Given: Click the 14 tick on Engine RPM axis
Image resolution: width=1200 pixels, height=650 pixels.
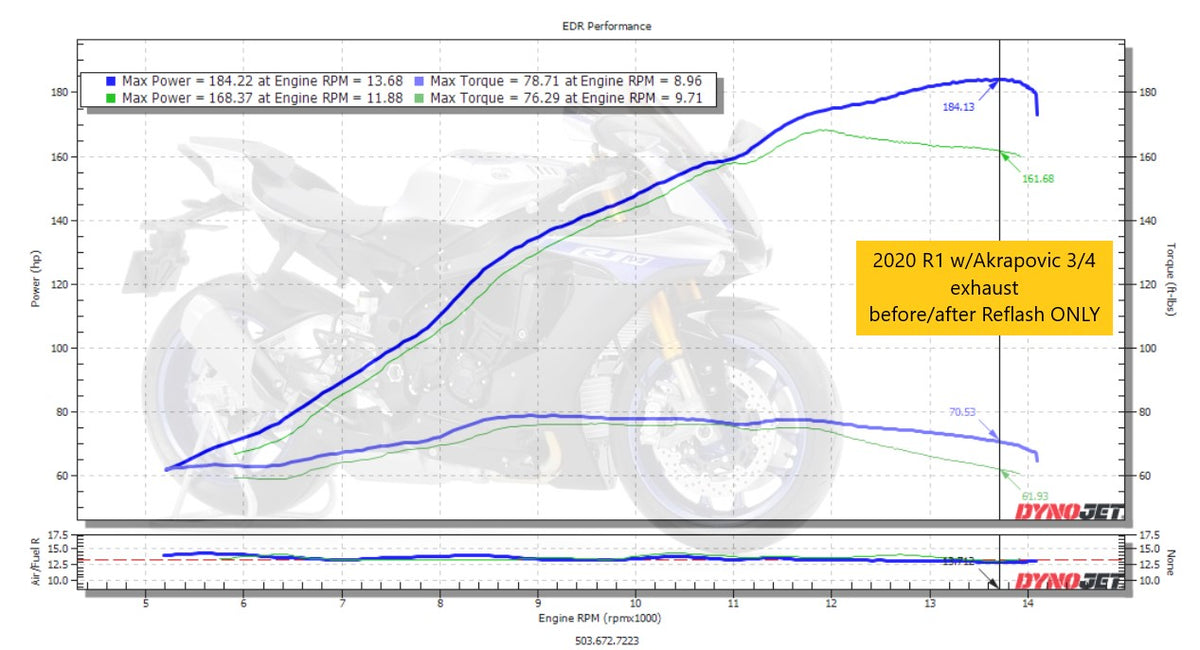Looking at the screenshot, I should tap(1028, 603).
